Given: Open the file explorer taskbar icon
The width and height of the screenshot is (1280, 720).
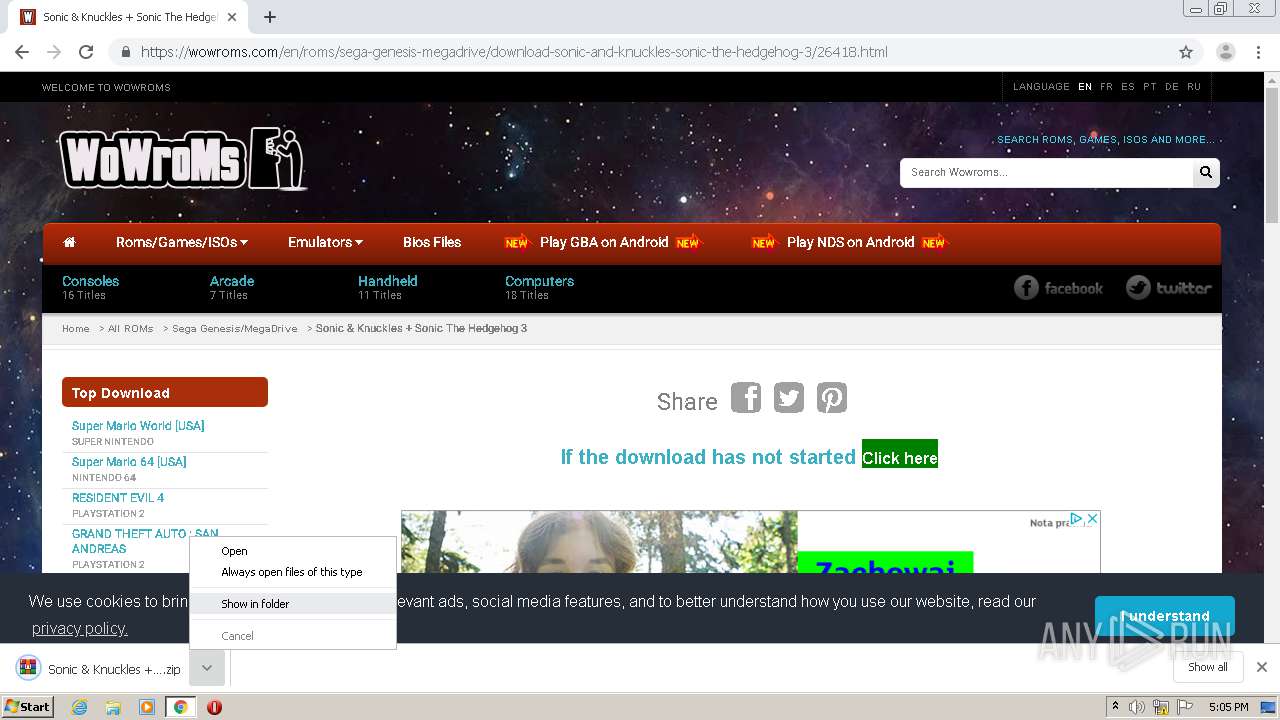Looking at the screenshot, I should pos(113,707).
